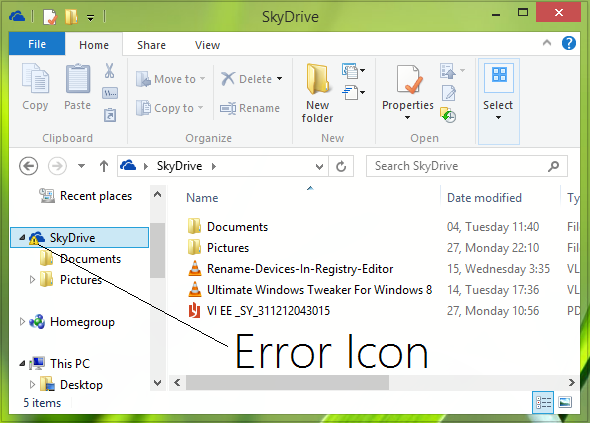Image resolution: width=590 pixels, height=423 pixels.
Task: Open the Select dropdown button
Action: click(498, 101)
